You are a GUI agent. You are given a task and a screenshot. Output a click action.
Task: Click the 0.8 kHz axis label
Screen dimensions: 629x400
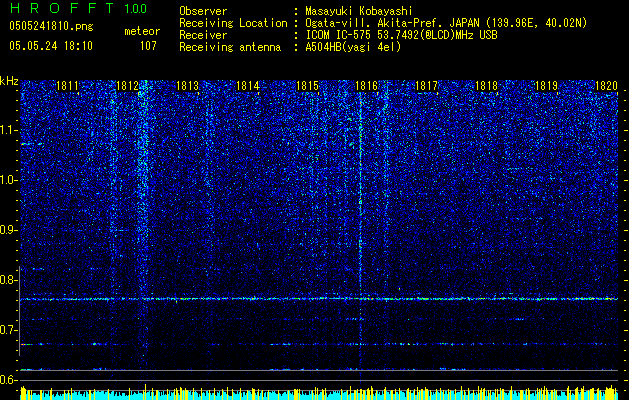(8, 280)
